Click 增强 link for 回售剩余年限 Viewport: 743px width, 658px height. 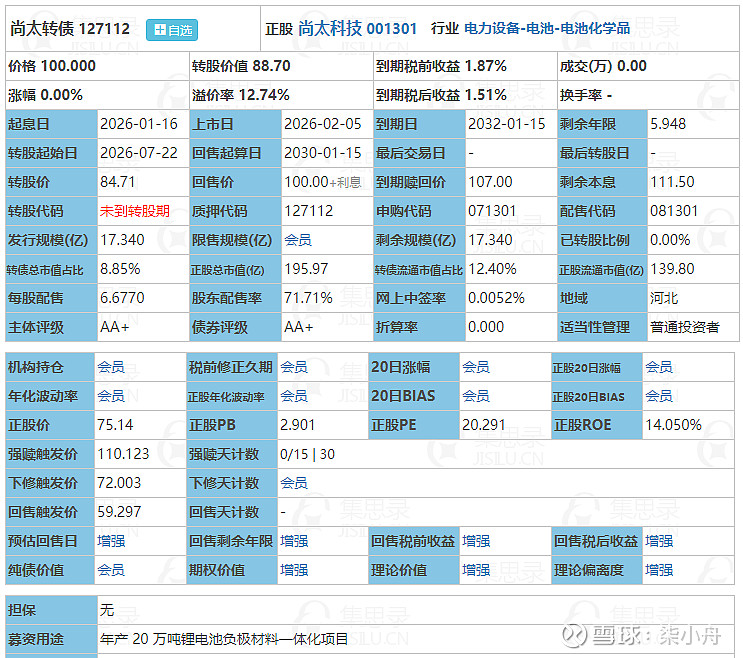[294, 541]
